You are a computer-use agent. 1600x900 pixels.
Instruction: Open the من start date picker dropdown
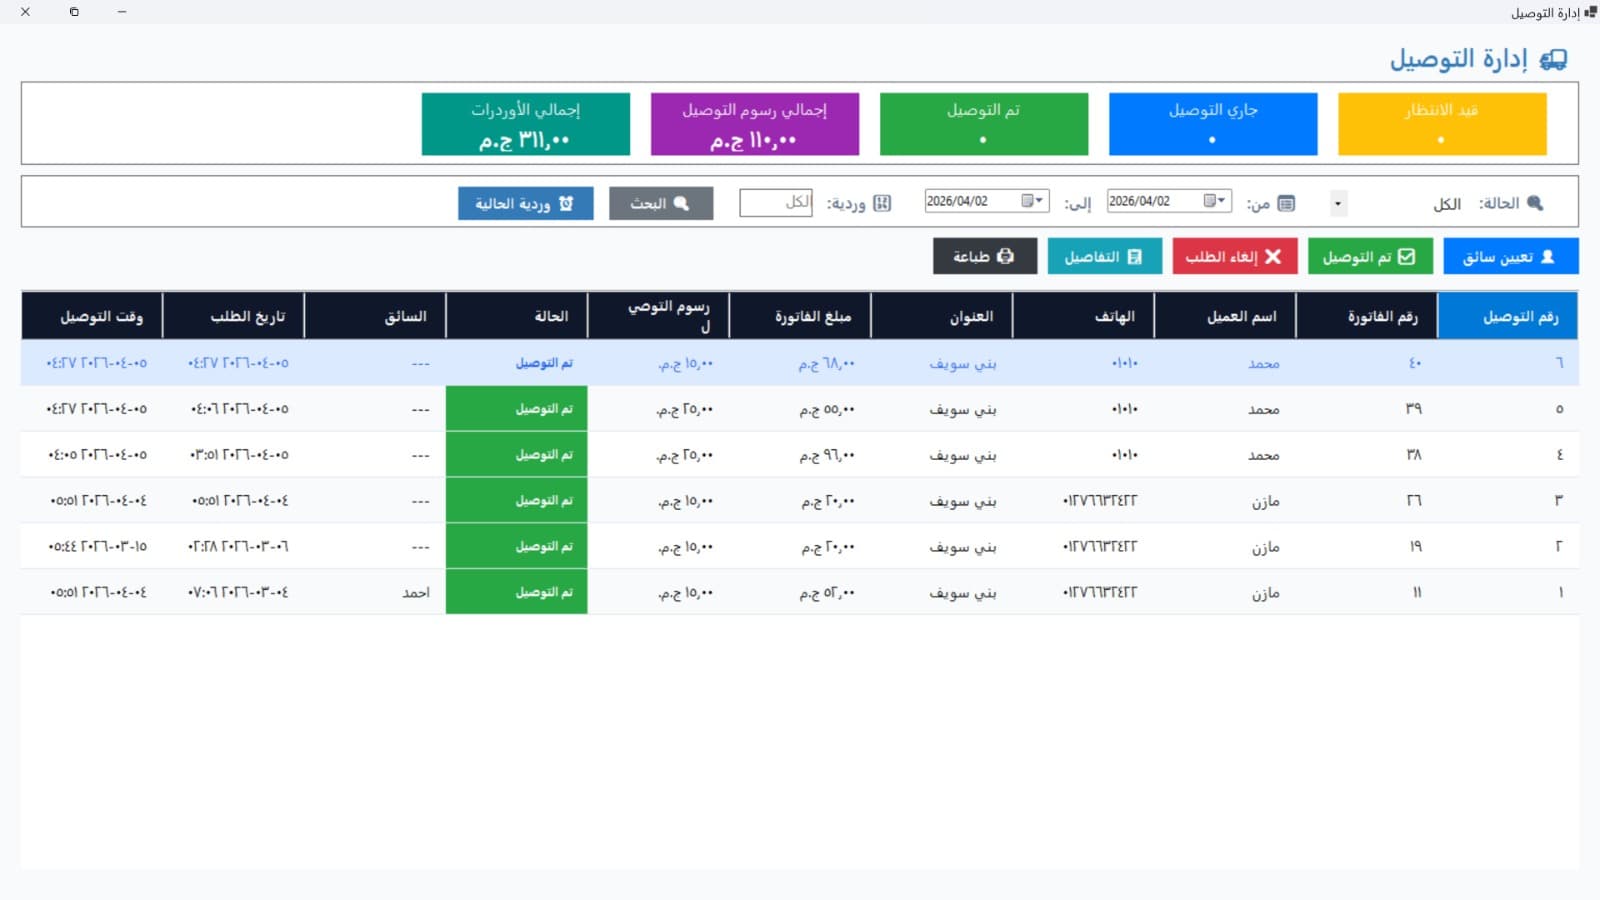1215,201
